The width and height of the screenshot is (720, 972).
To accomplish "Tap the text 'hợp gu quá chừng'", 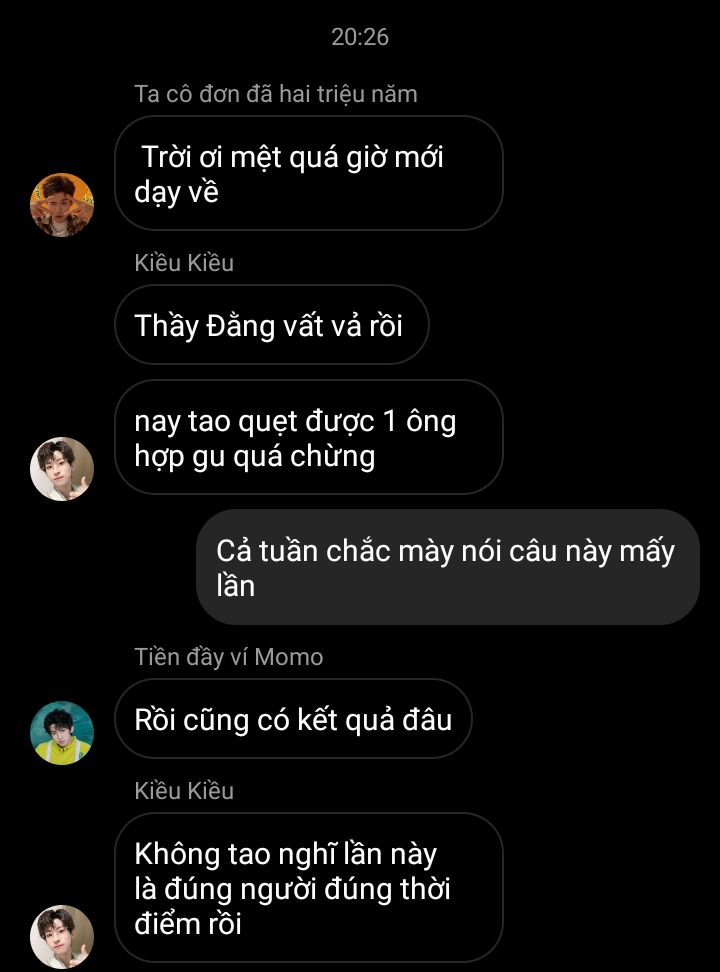I will point(255,457).
